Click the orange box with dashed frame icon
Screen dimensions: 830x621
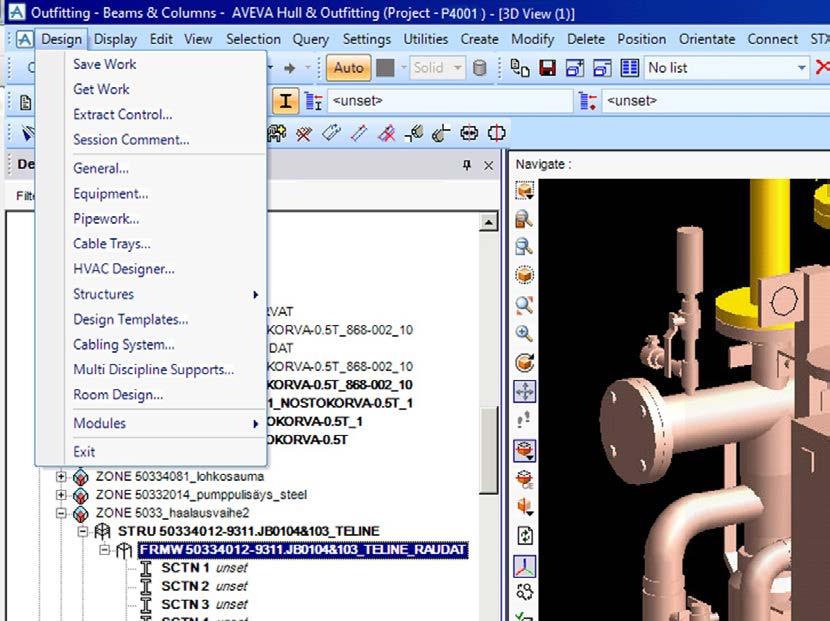click(x=525, y=191)
